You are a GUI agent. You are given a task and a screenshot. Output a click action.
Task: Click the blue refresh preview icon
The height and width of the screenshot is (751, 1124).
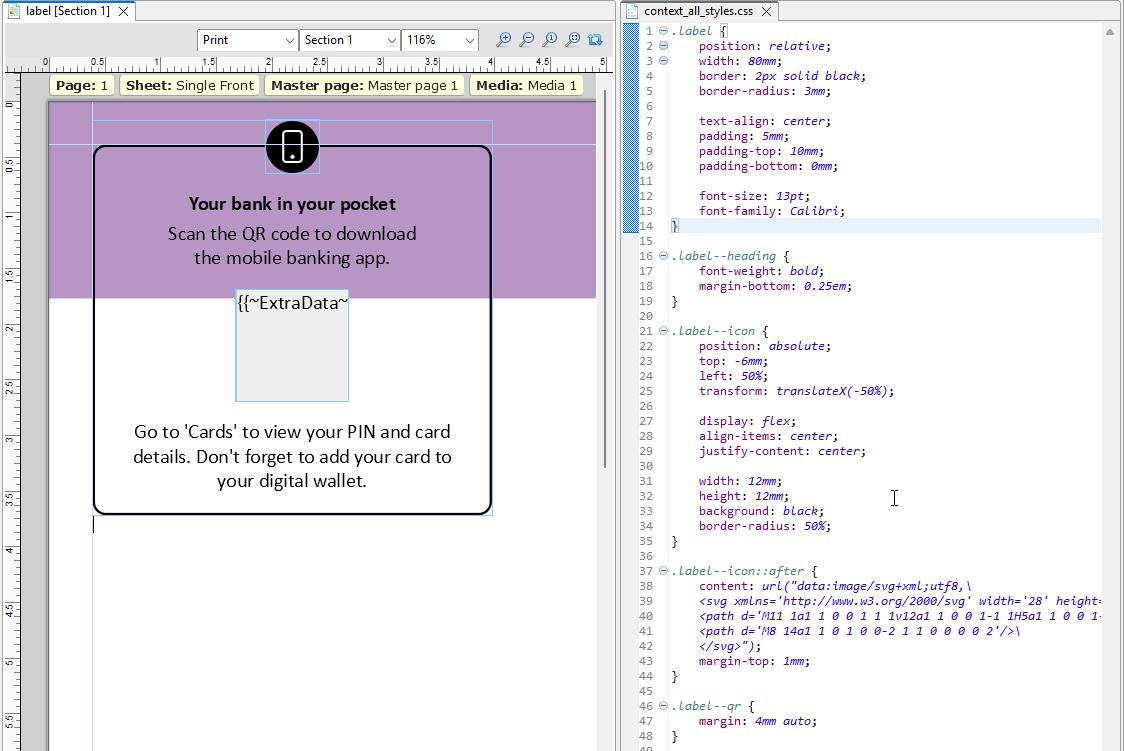click(x=595, y=40)
